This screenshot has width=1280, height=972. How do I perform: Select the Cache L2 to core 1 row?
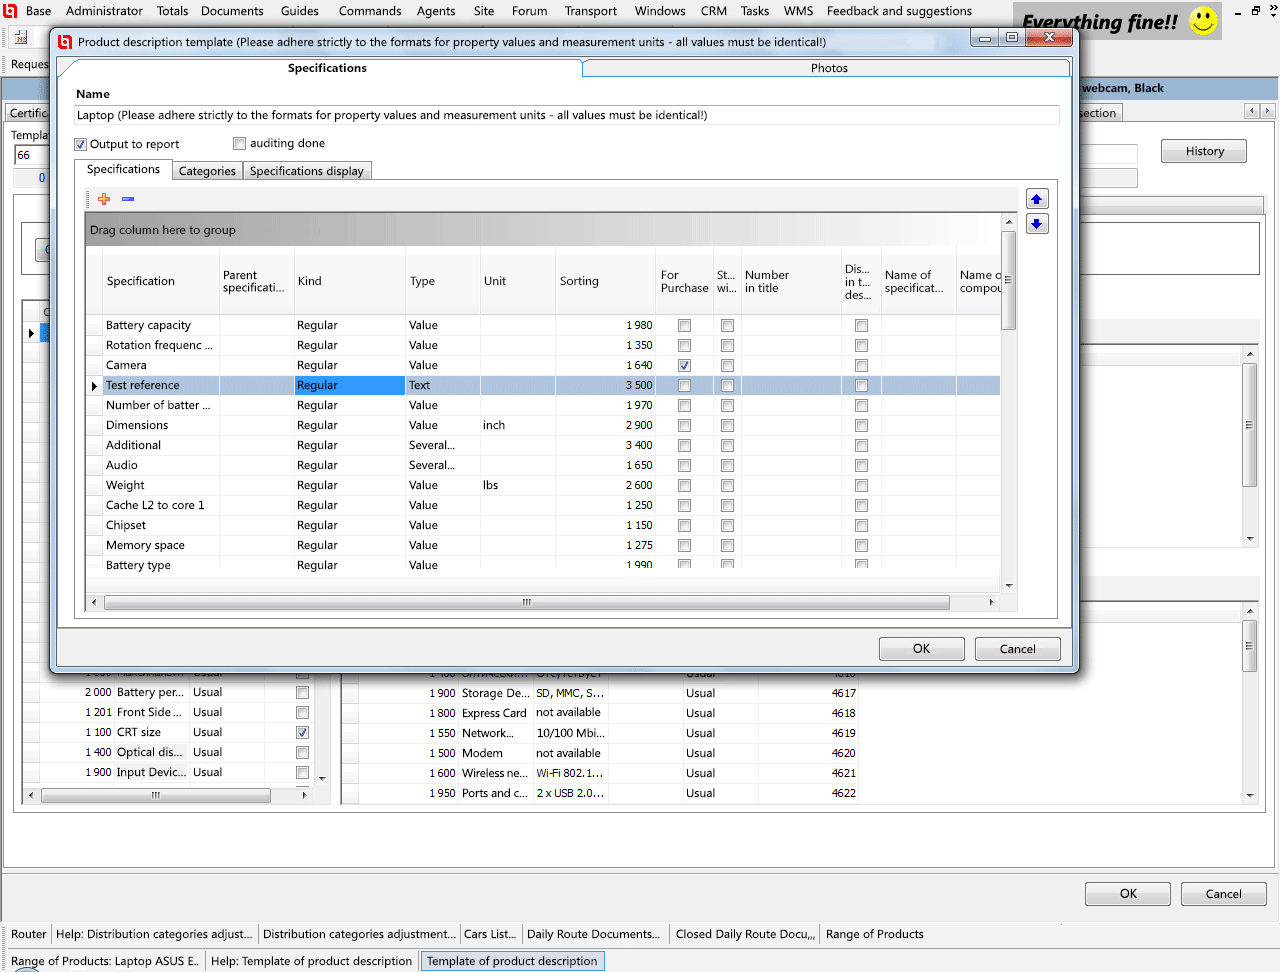pyautogui.click(x=543, y=505)
